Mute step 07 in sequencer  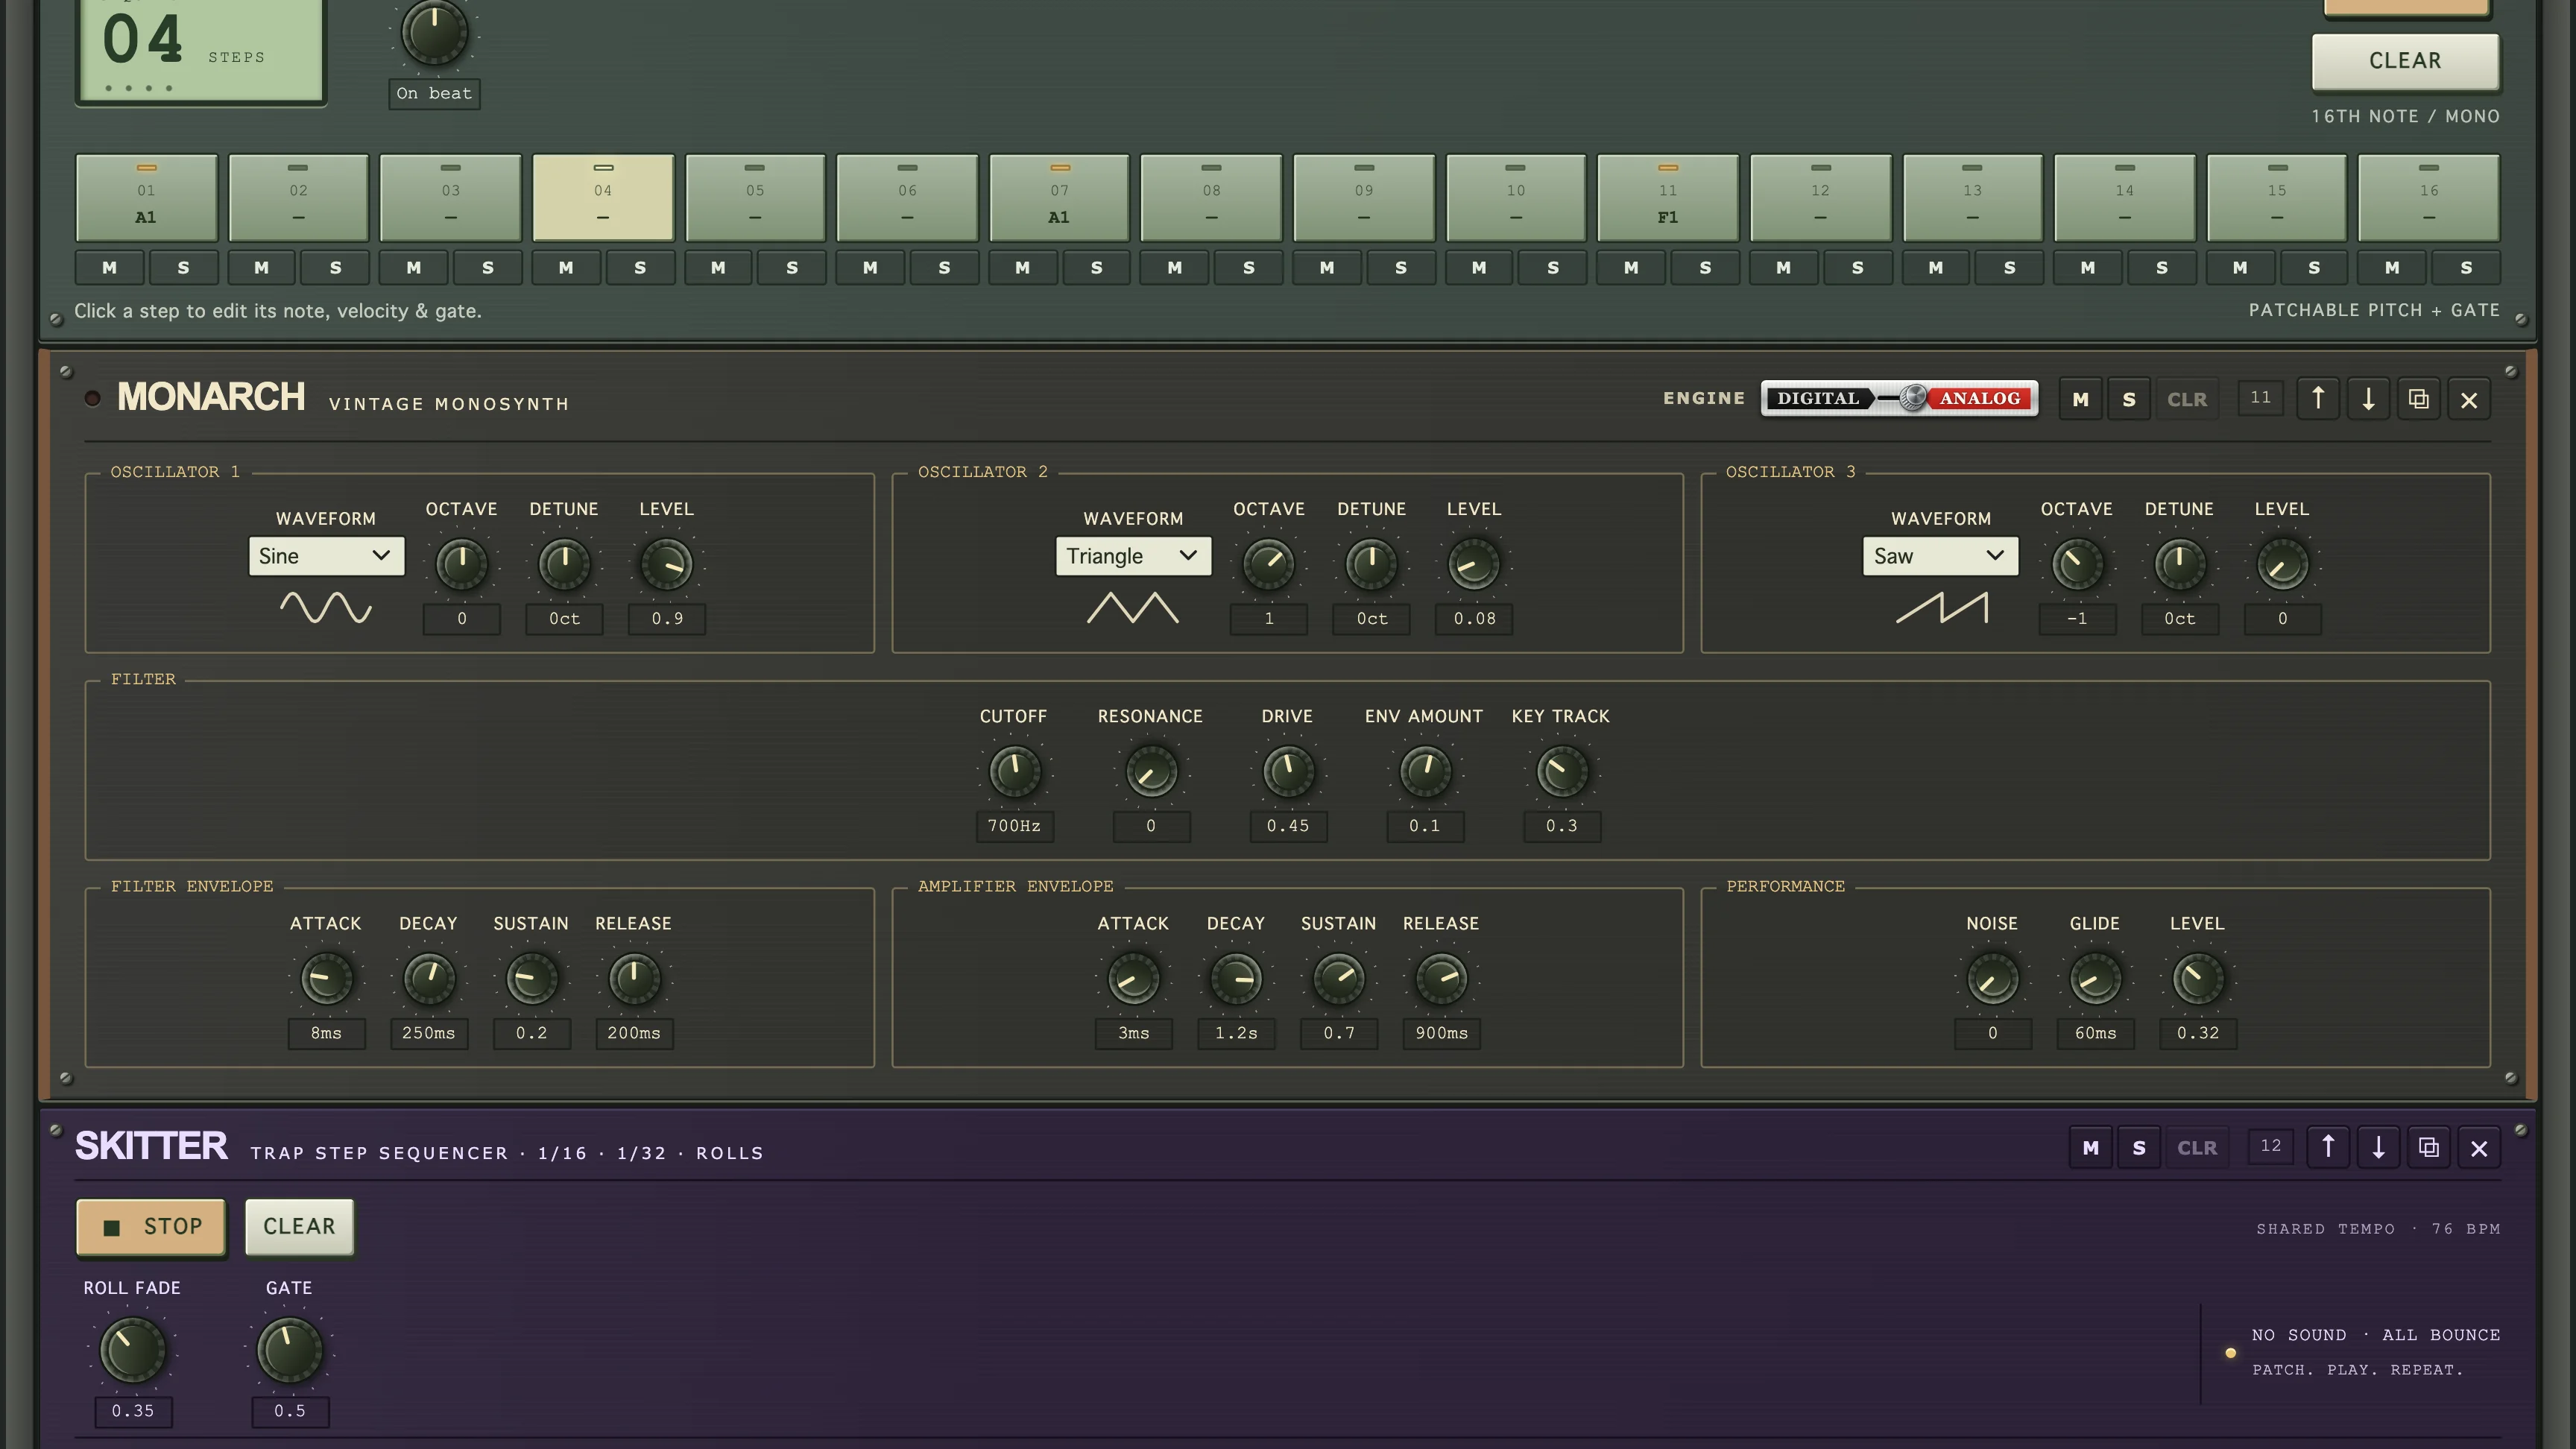1022,267
